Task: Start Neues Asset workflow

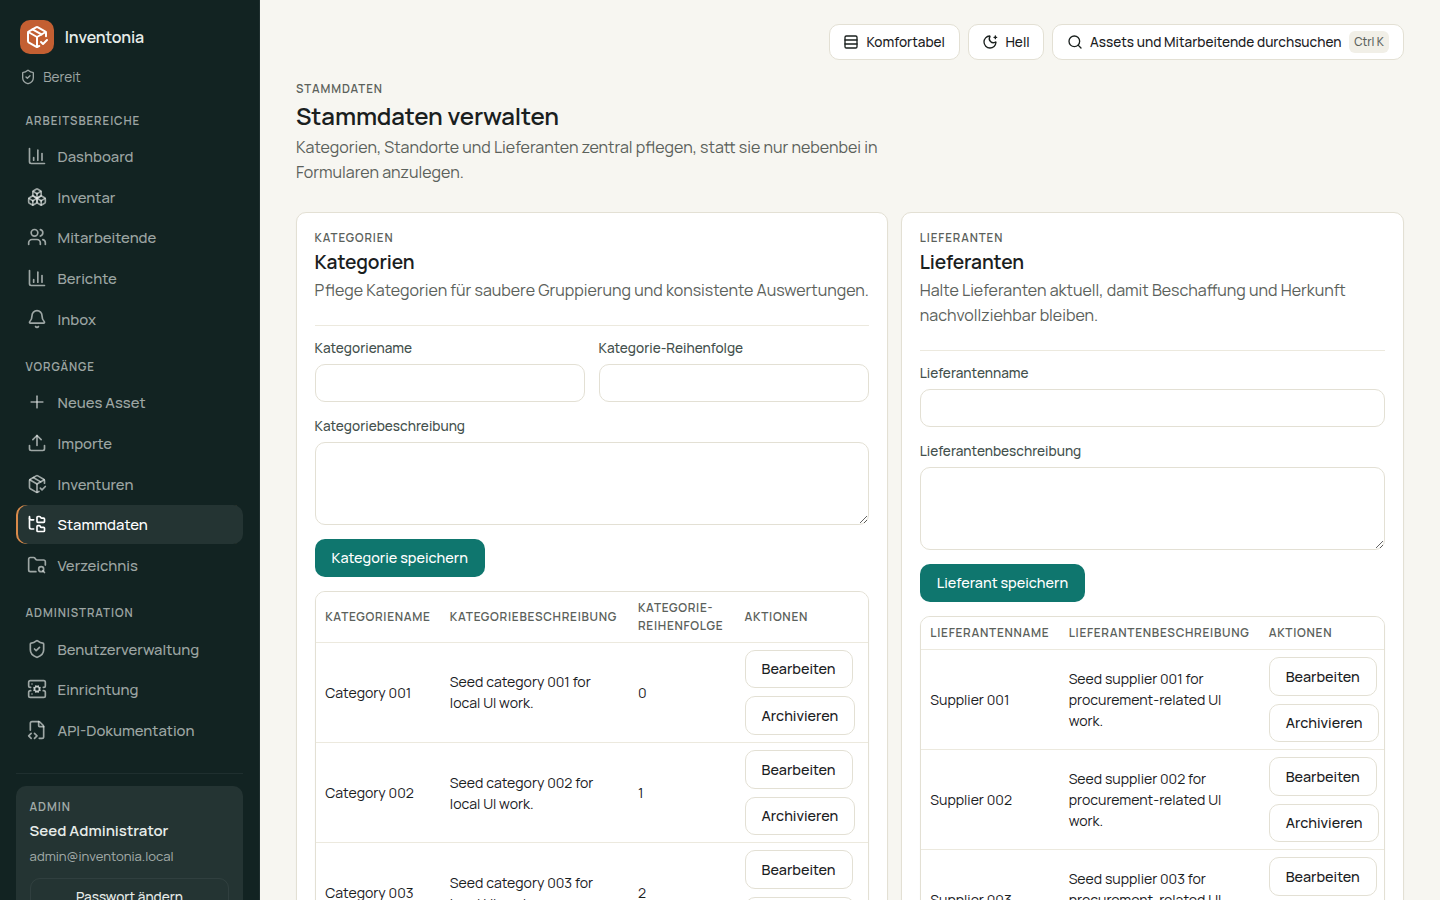Action: [x=129, y=403]
